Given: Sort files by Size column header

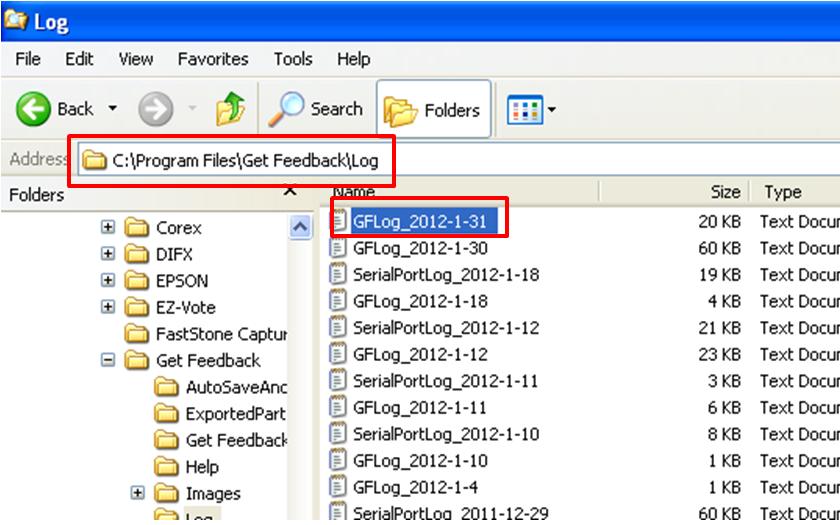Looking at the screenshot, I should 725,192.
